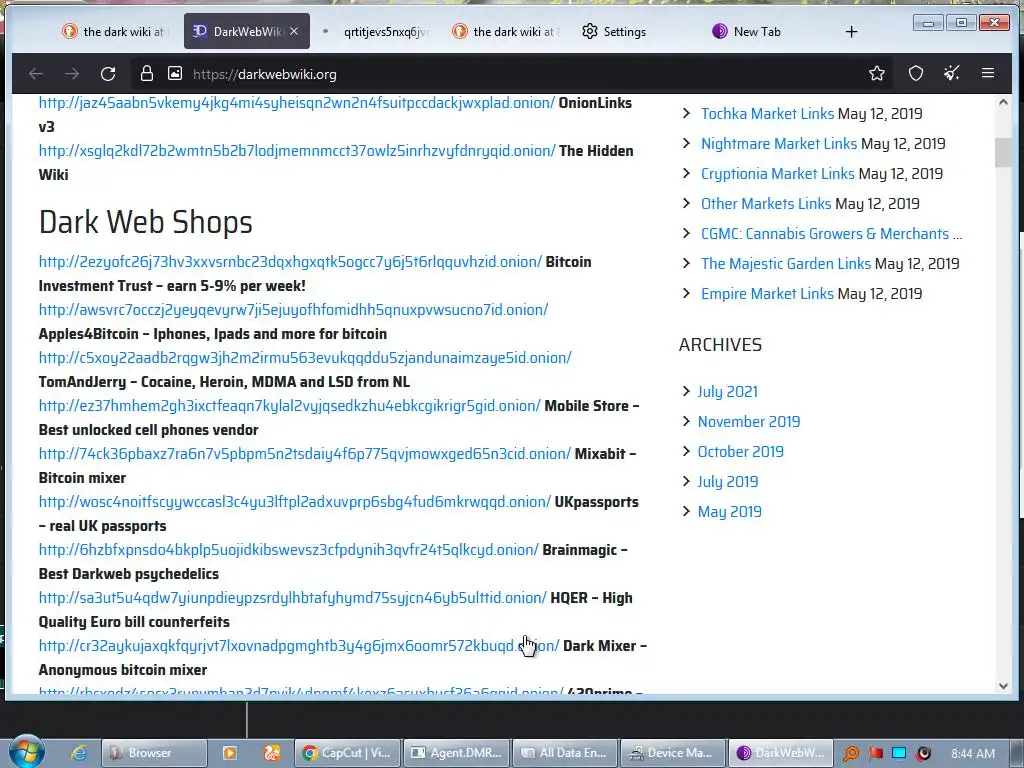Open the media player taskbar icon
Image resolution: width=1024 pixels, height=768 pixels.
tap(230, 753)
